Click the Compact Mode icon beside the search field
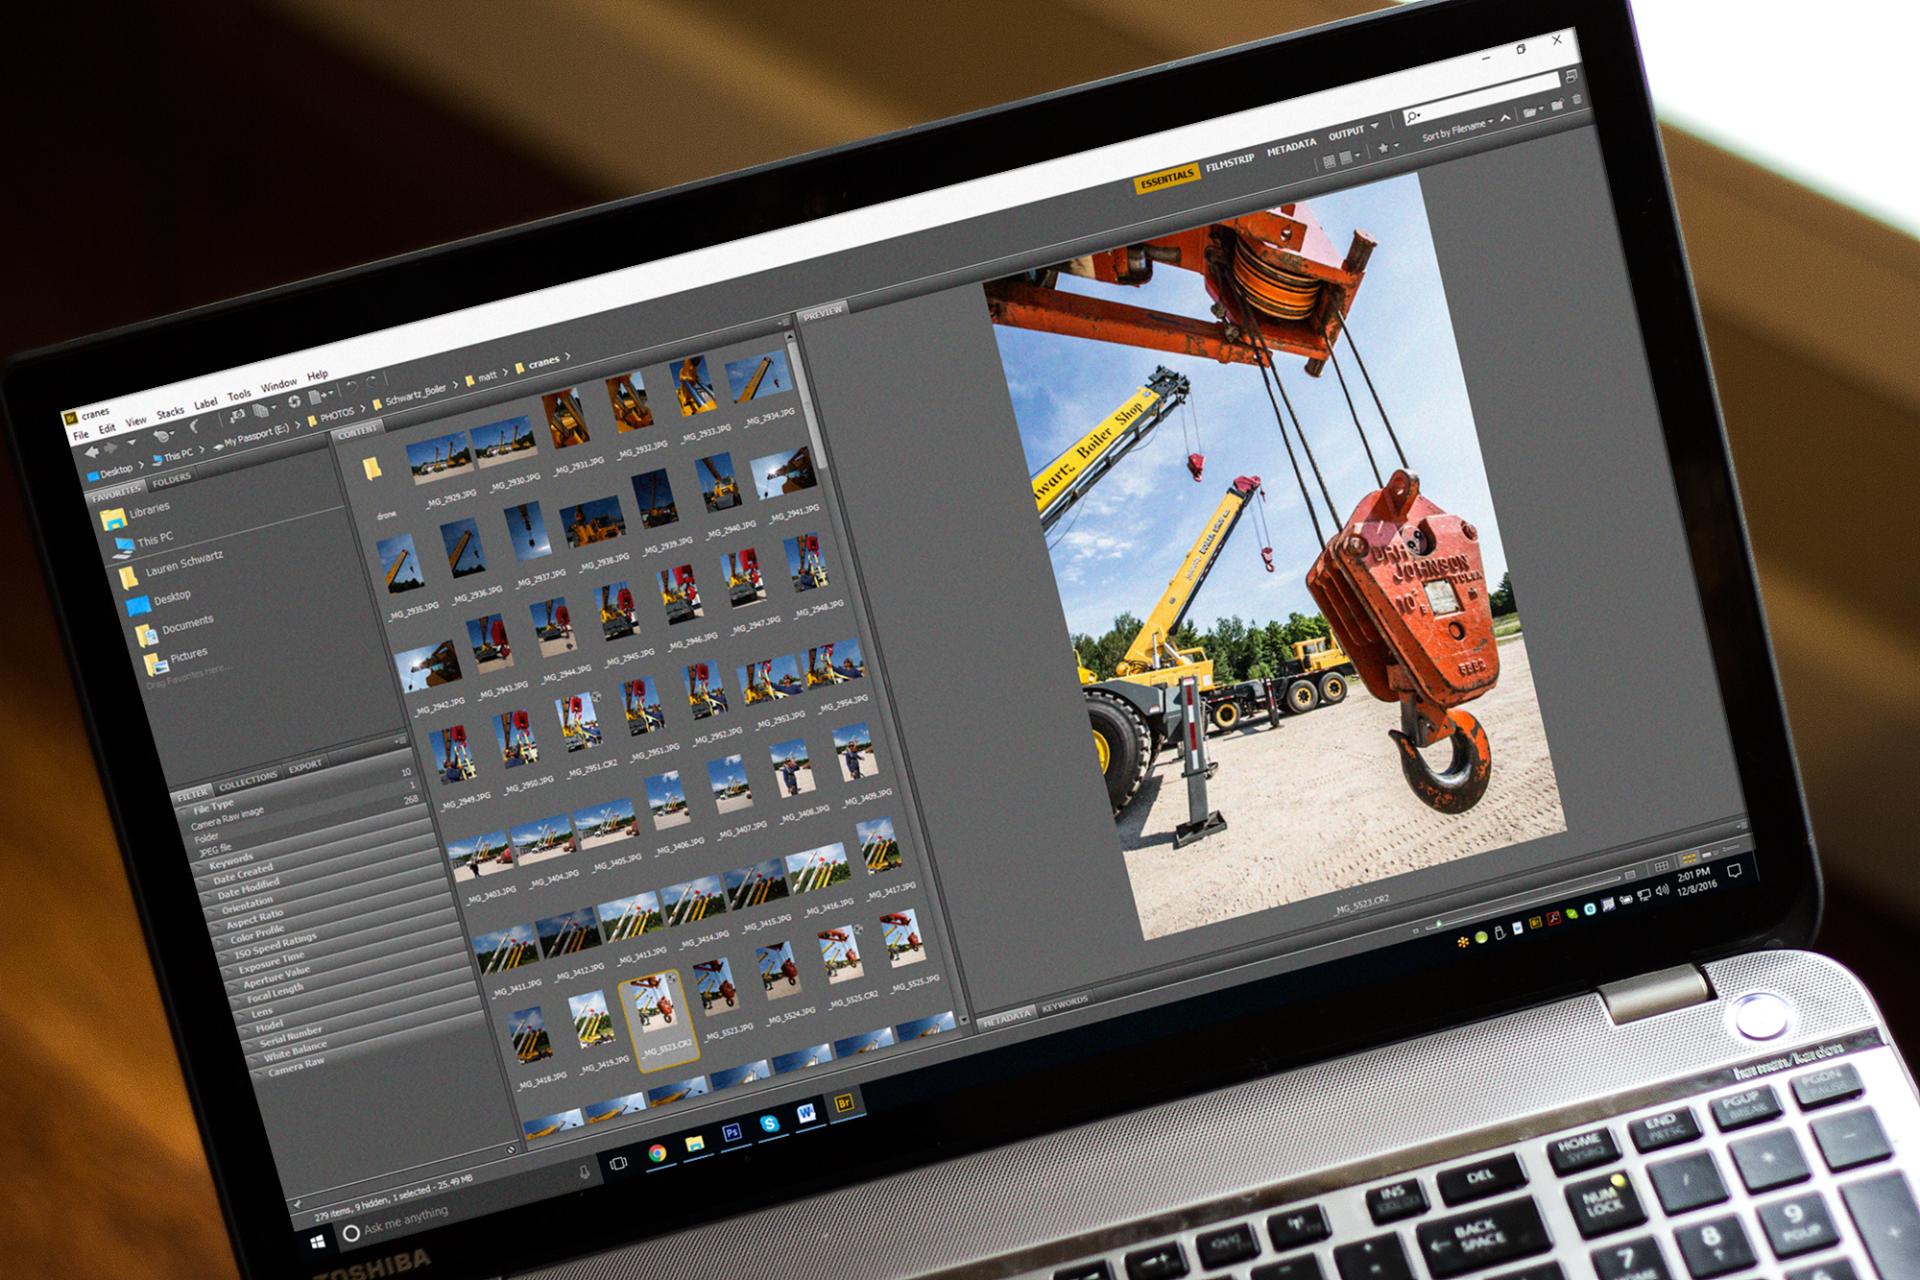This screenshot has width=1920, height=1280. pyautogui.click(x=1572, y=76)
